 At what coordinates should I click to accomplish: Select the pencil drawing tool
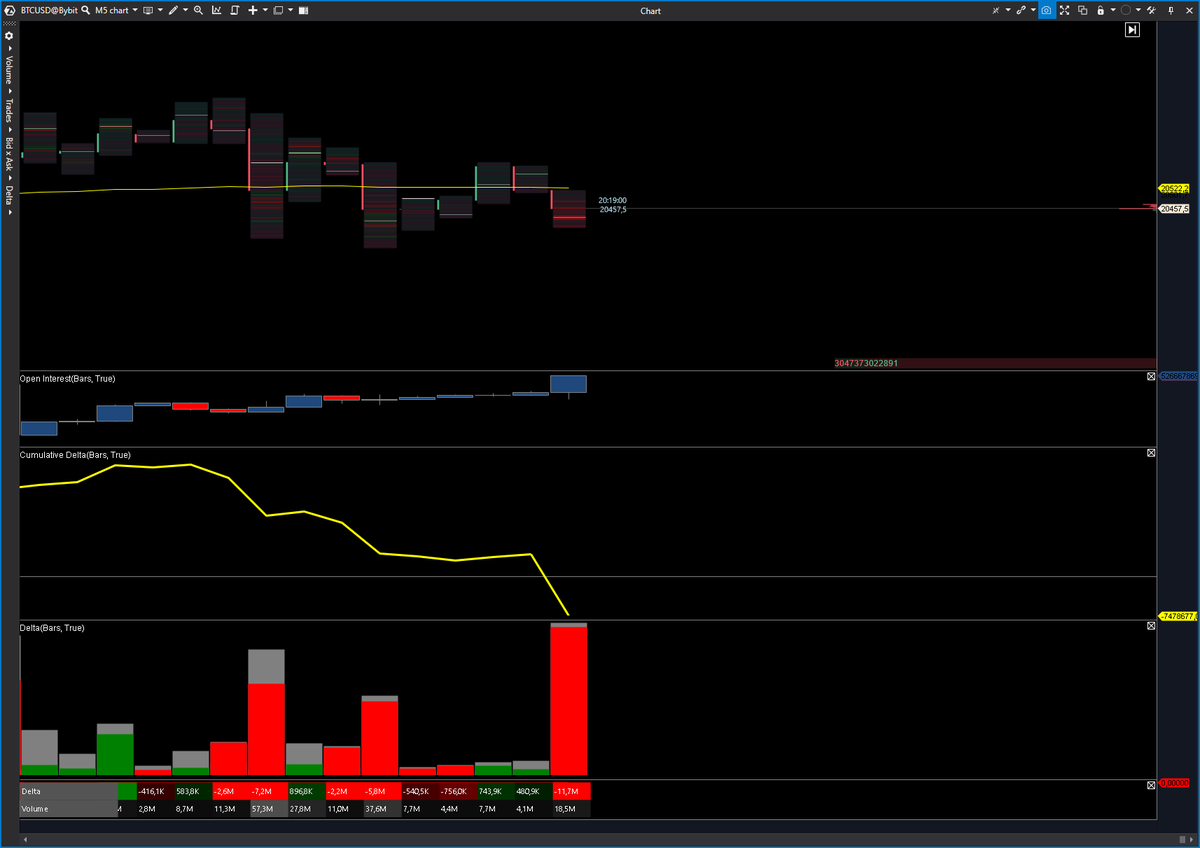pyautogui.click(x=173, y=10)
